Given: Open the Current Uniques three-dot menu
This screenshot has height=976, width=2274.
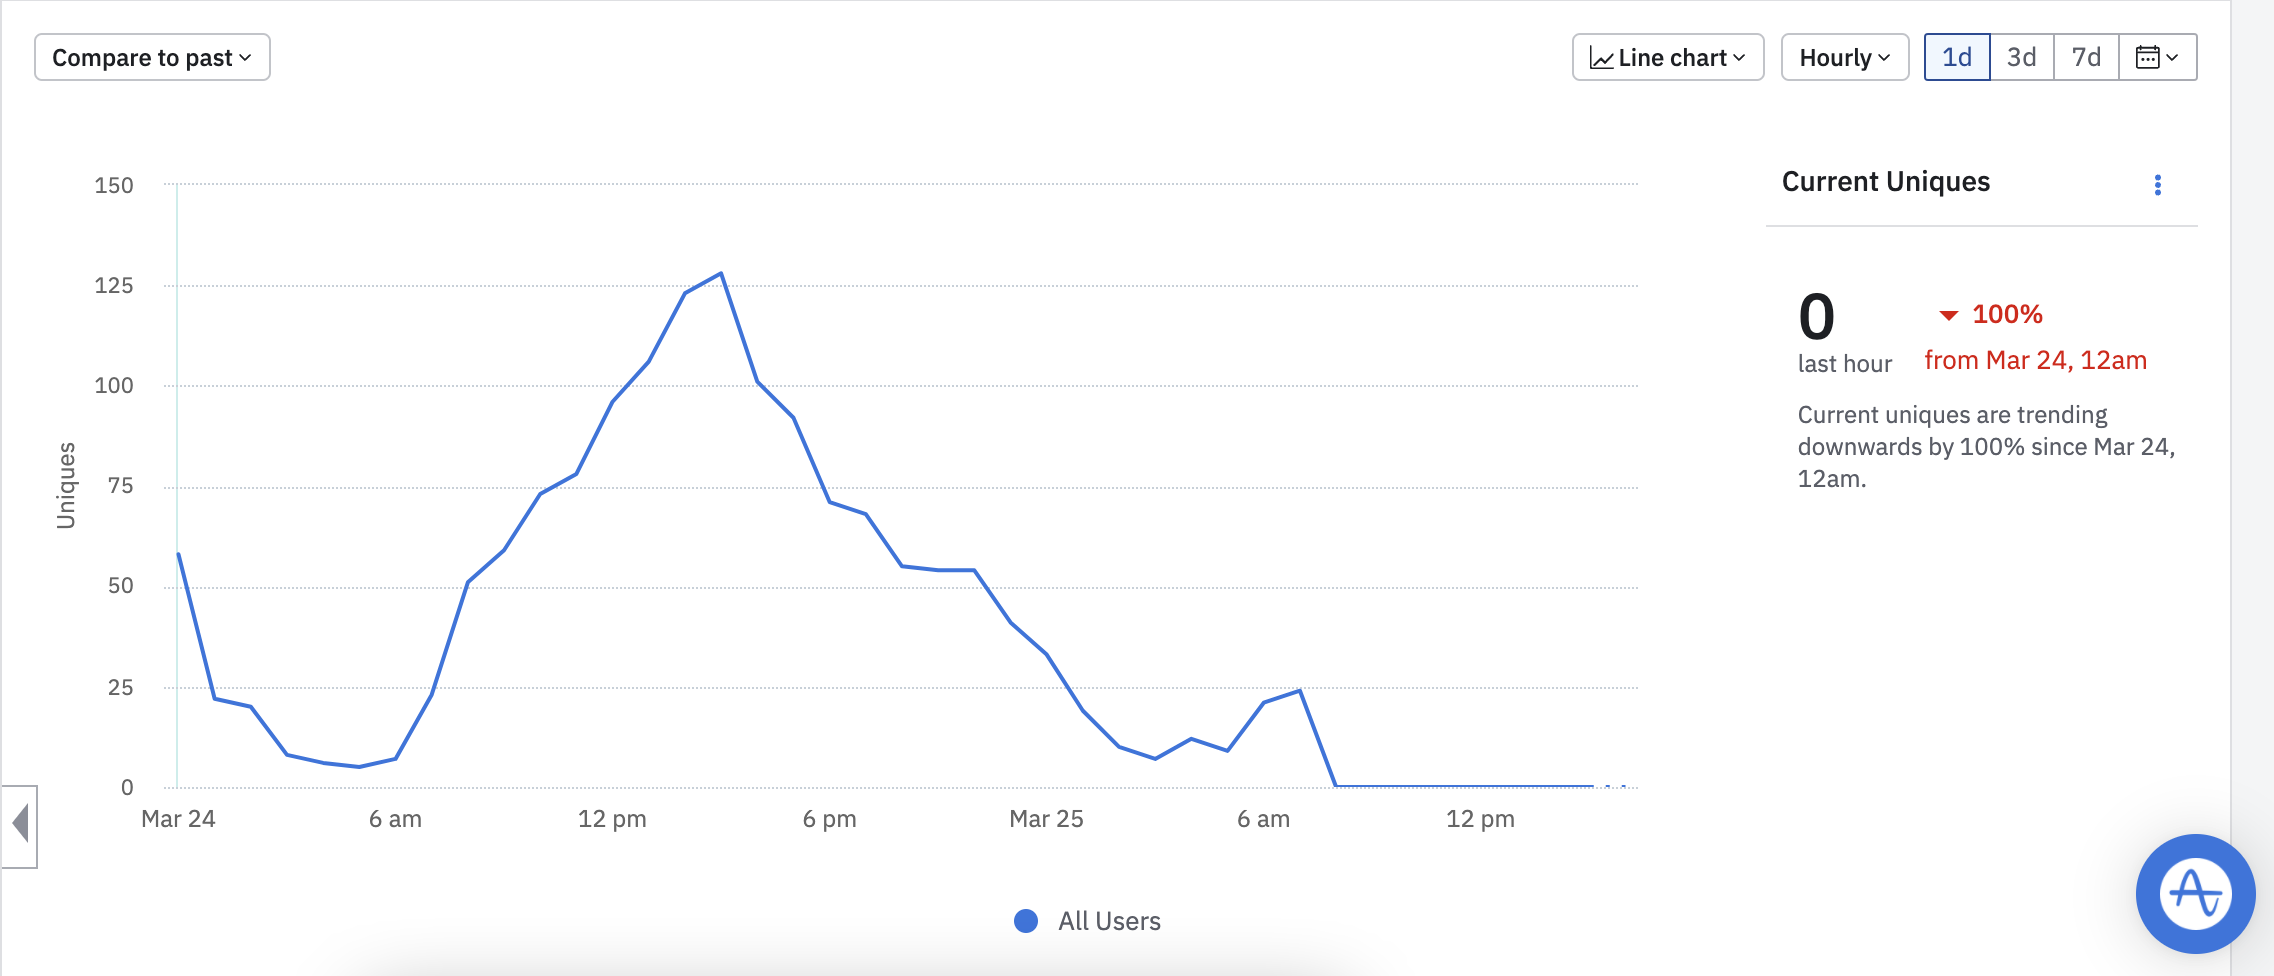Looking at the screenshot, I should click(x=2157, y=185).
